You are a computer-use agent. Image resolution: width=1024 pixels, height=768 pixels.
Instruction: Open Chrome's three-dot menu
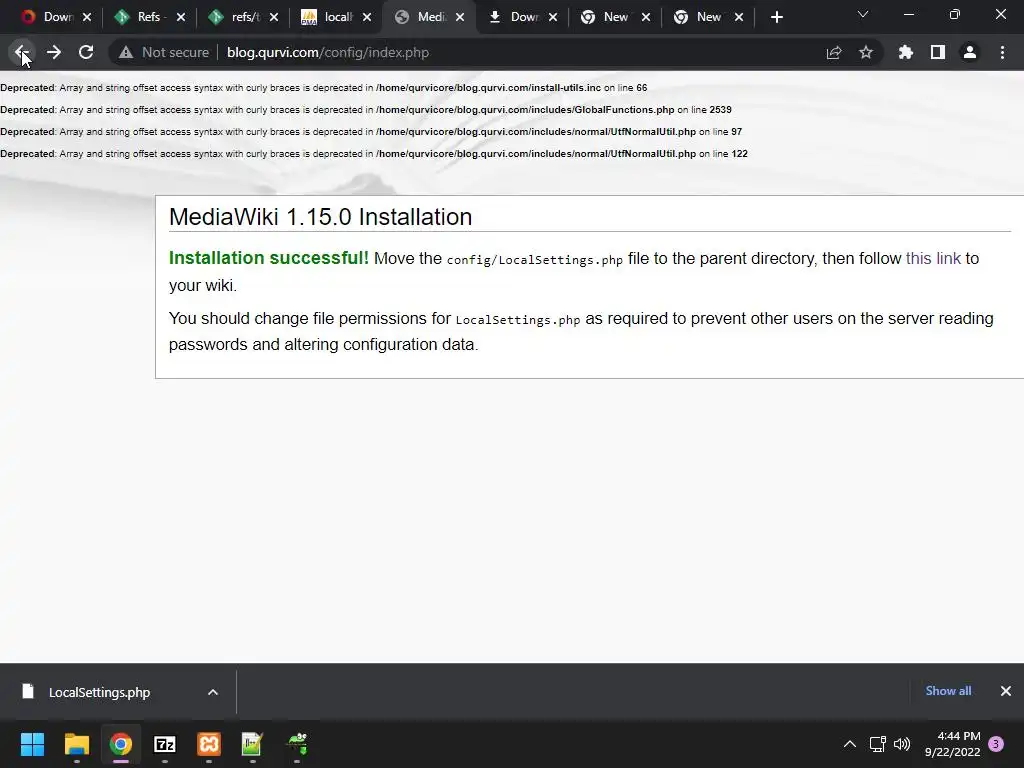(1002, 52)
